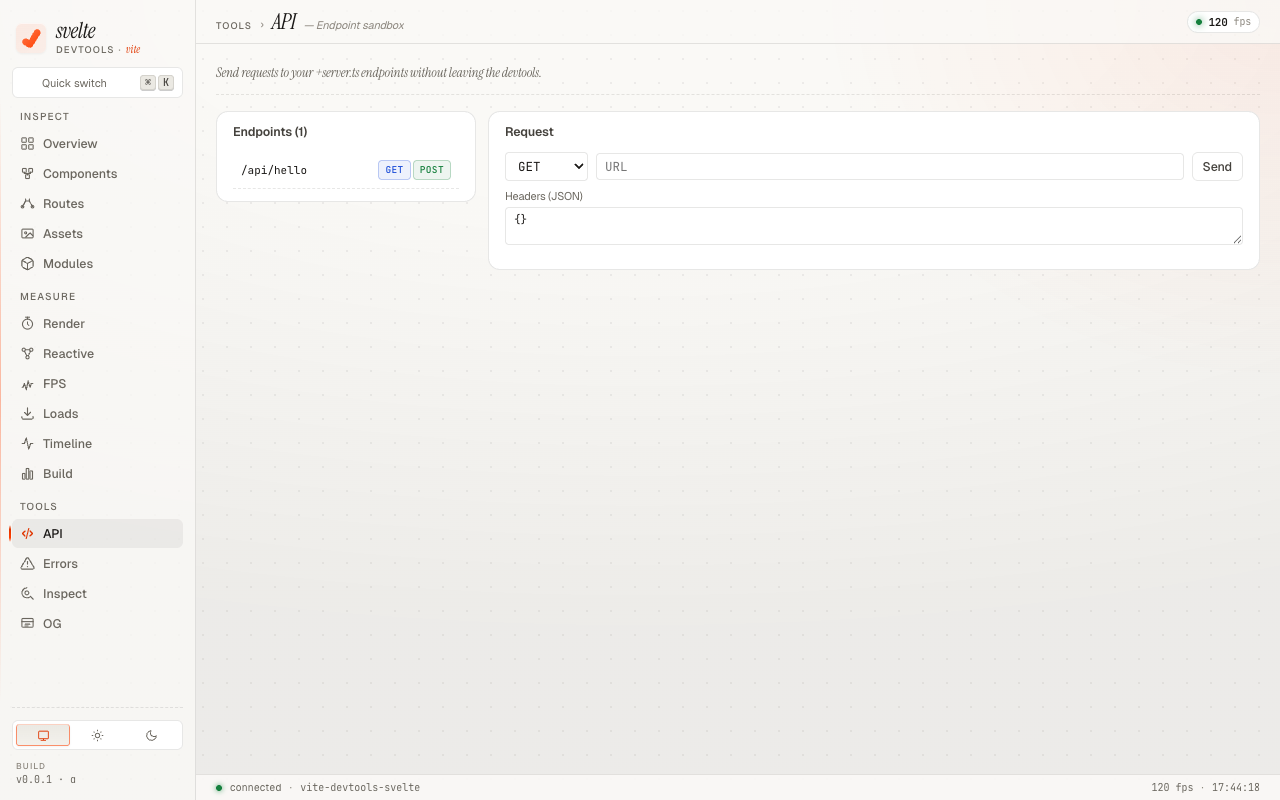The image size is (1280, 800).
Task: Click the build version v0.0.1 text
Action: [46, 779]
